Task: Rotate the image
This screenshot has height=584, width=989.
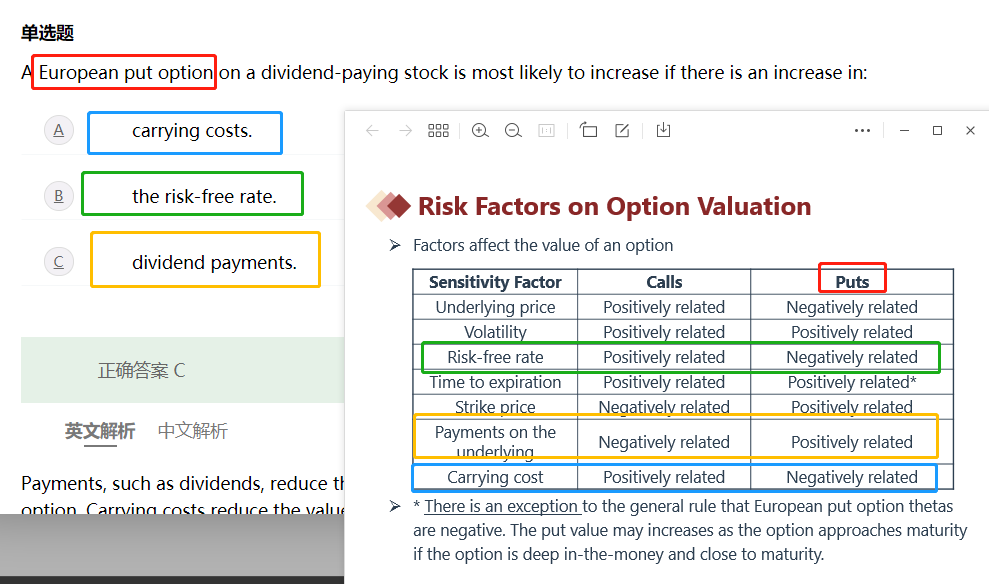Action: pos(588,131)
